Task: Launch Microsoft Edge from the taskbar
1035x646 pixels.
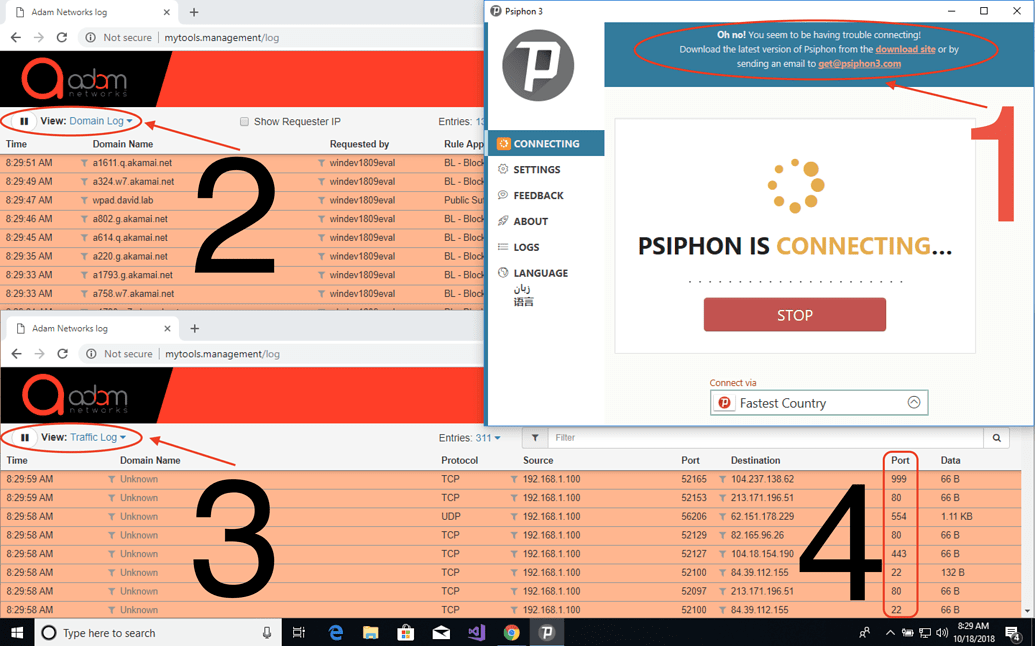Action: click(x=336, y=633)
